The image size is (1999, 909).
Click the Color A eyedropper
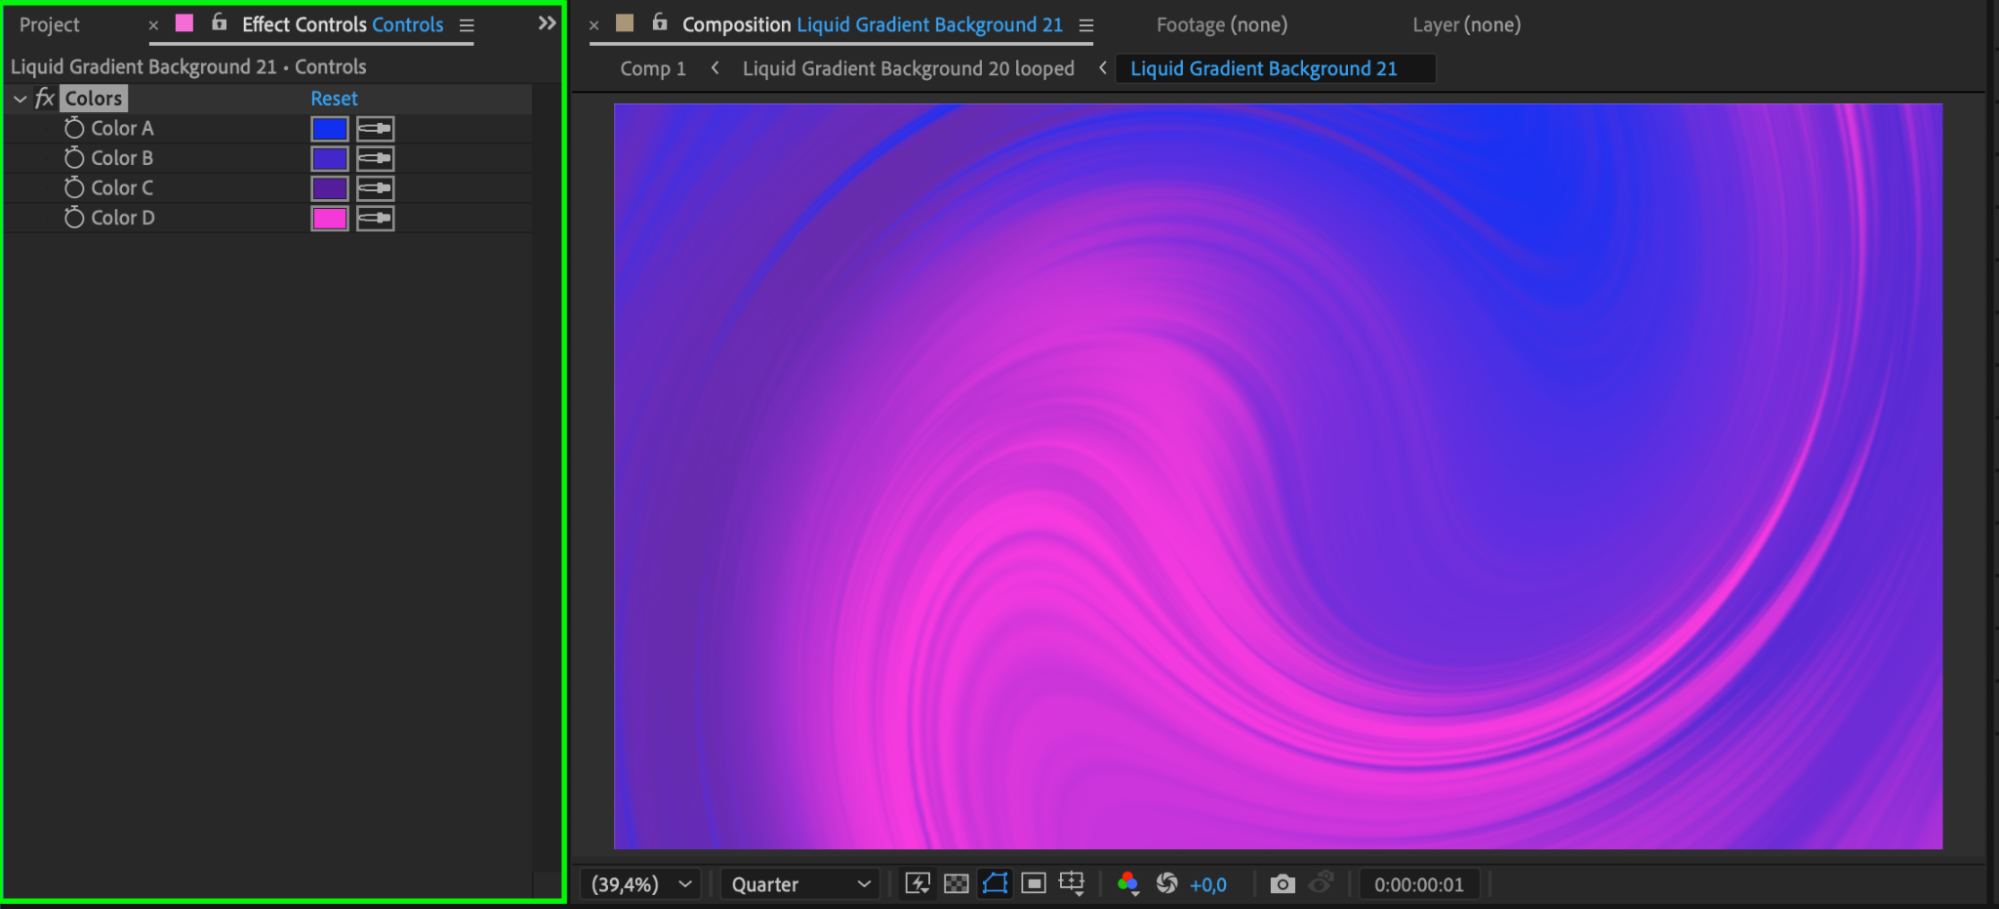click(x=375, y=129)
